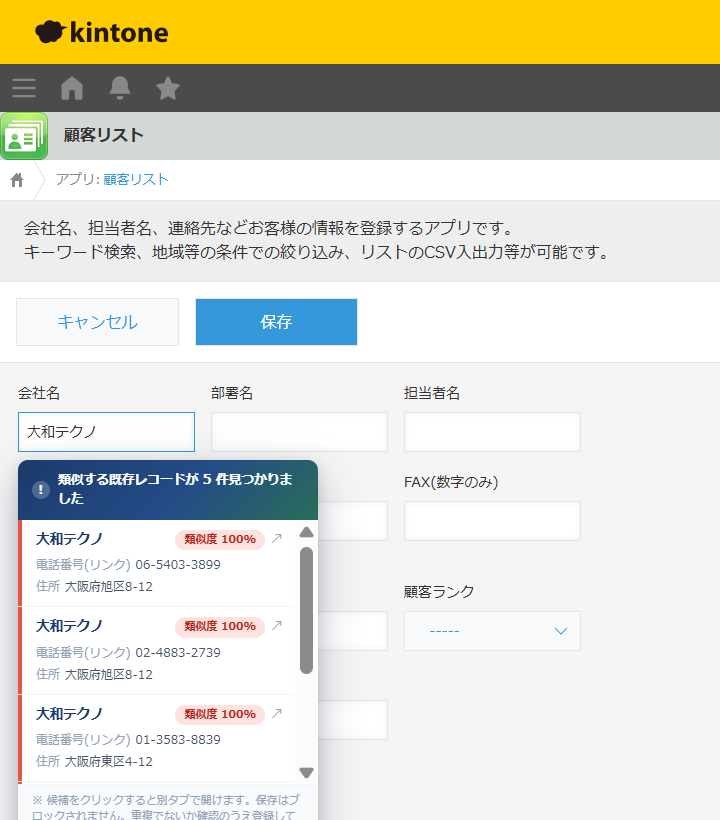Click 類似度 100% badge of 02-4883-2739 record
Image resolution: width=720 pixels, height=820 pixels.
(220, 626)
